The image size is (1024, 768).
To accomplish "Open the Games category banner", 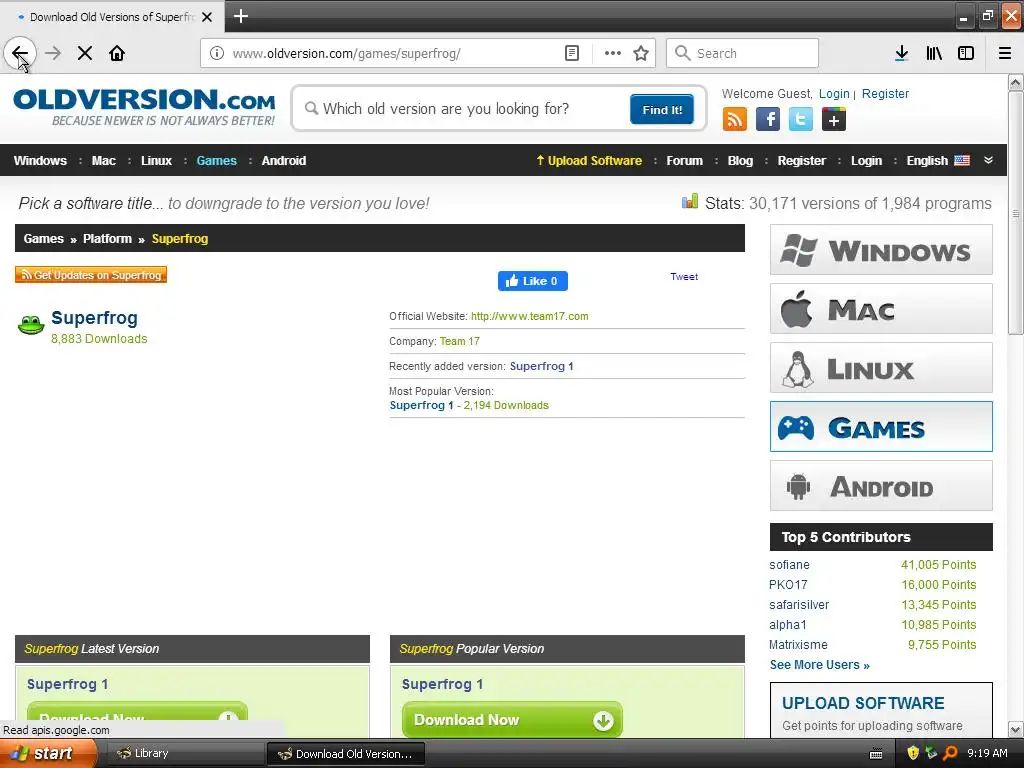I will pos(881,427).
